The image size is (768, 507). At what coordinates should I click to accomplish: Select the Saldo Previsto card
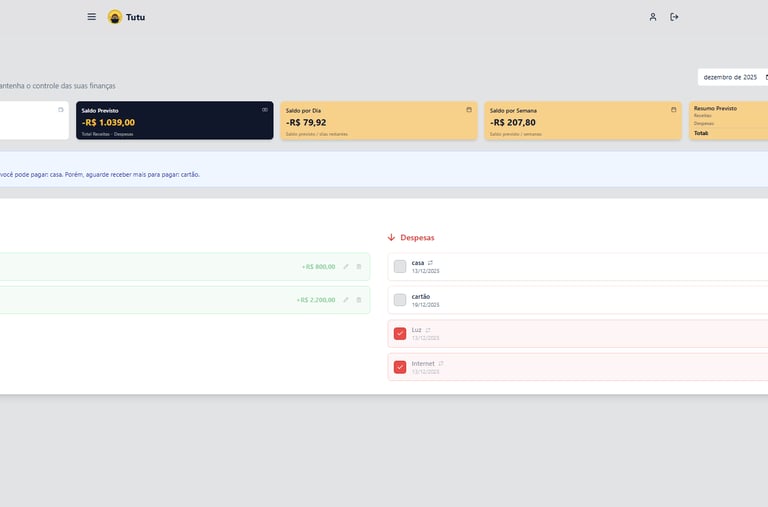tap(175, 121)
